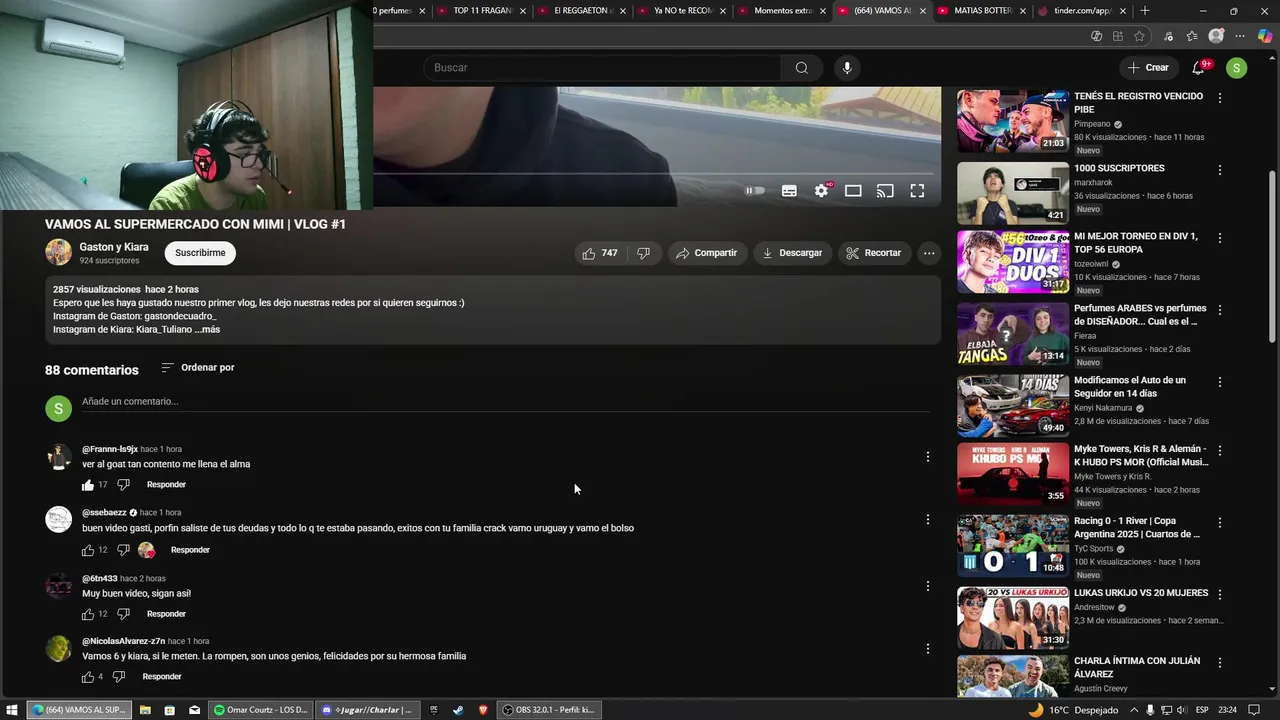The width and height of the screenshot is (1280, 720).
Task: Like the comment by @ssebaezz
Action: click(88, 550)
